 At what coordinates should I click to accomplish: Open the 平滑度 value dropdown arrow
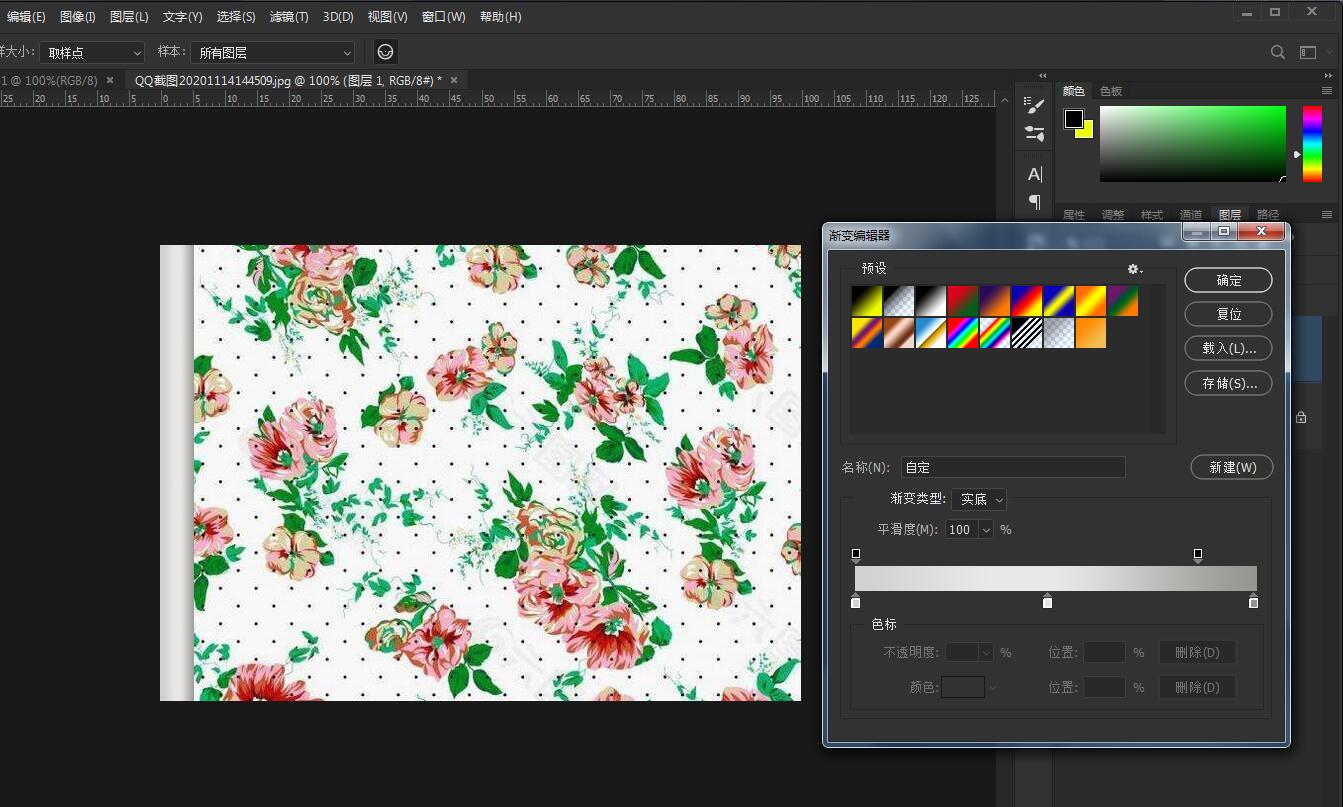tap(986, 530)
